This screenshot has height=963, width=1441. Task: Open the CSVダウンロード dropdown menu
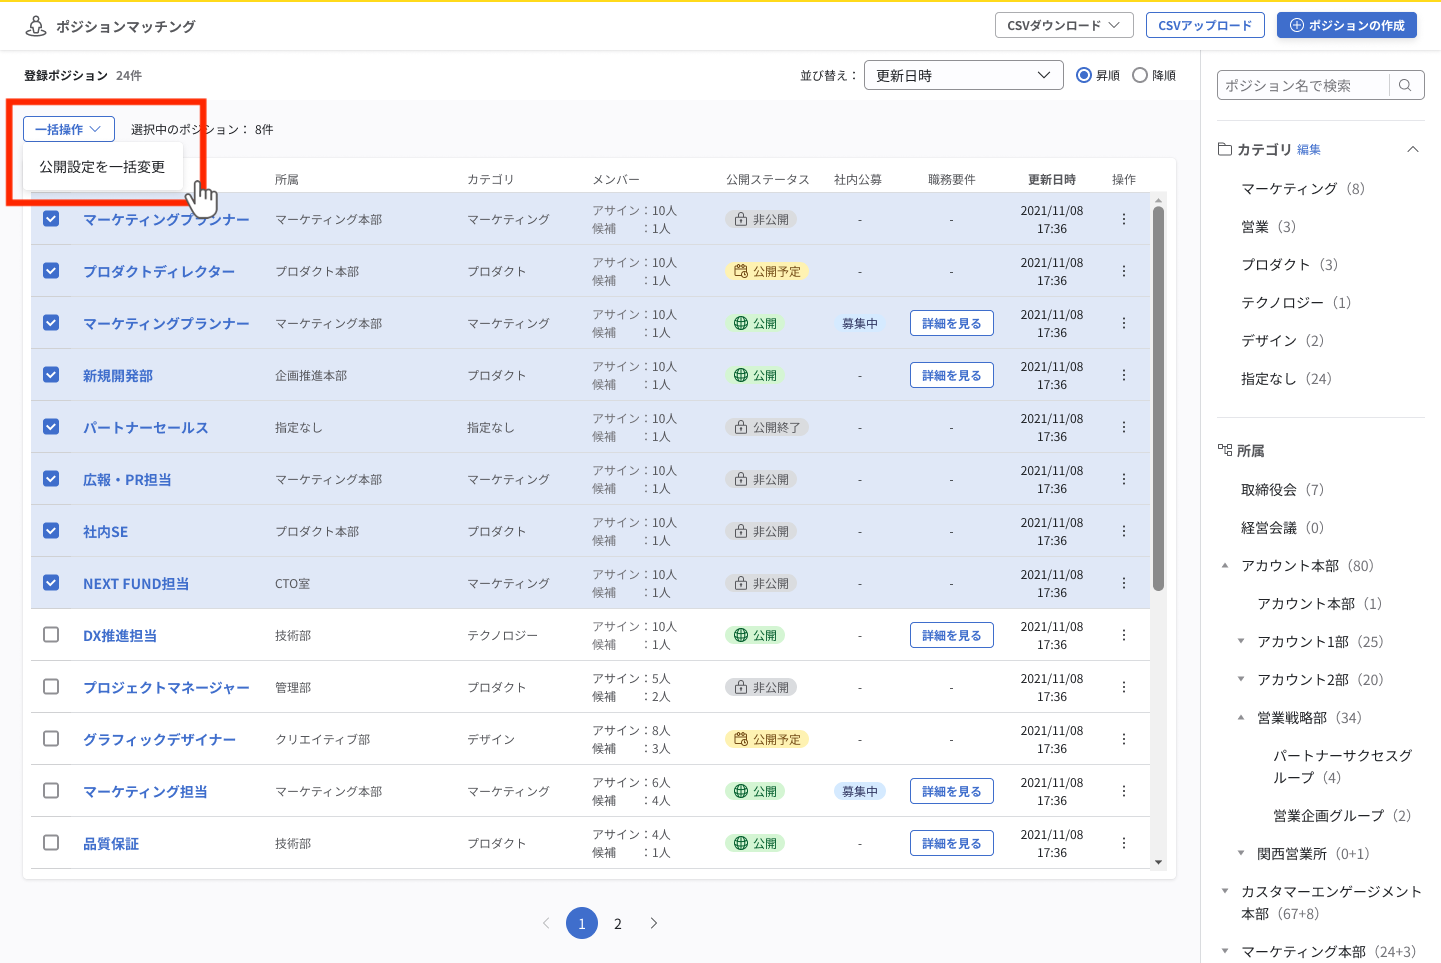point(1063,25)
